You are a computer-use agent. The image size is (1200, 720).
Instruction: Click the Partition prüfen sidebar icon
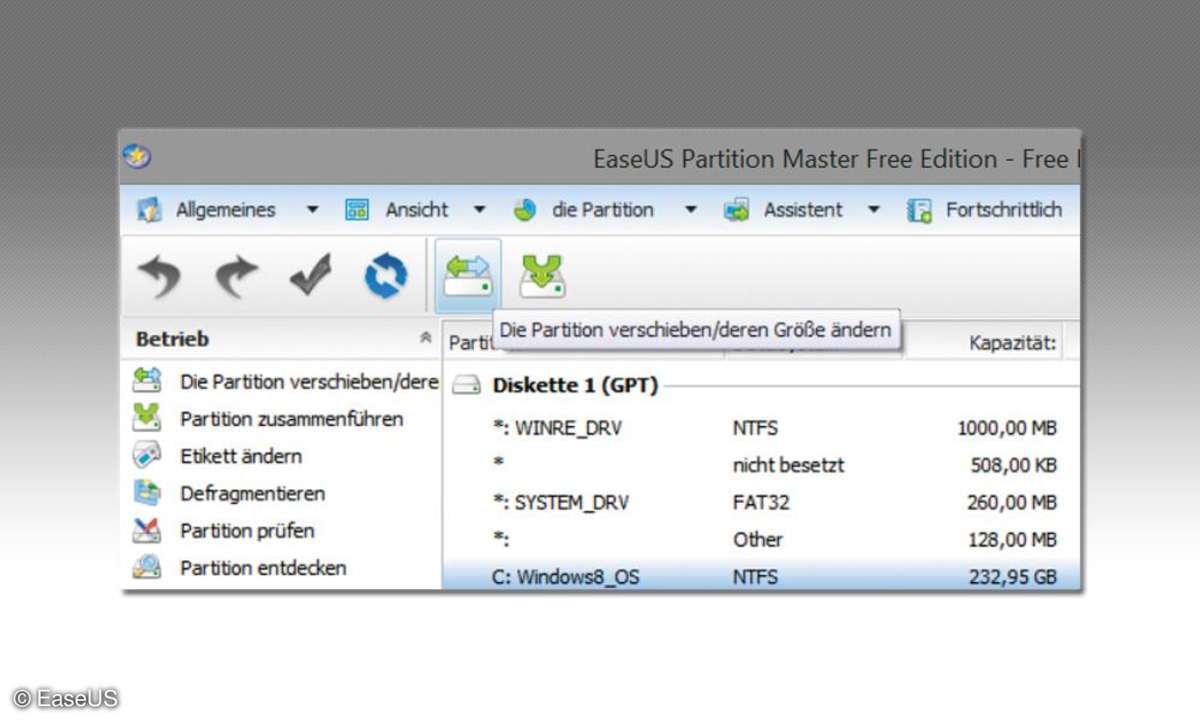[x=147, y=530]
